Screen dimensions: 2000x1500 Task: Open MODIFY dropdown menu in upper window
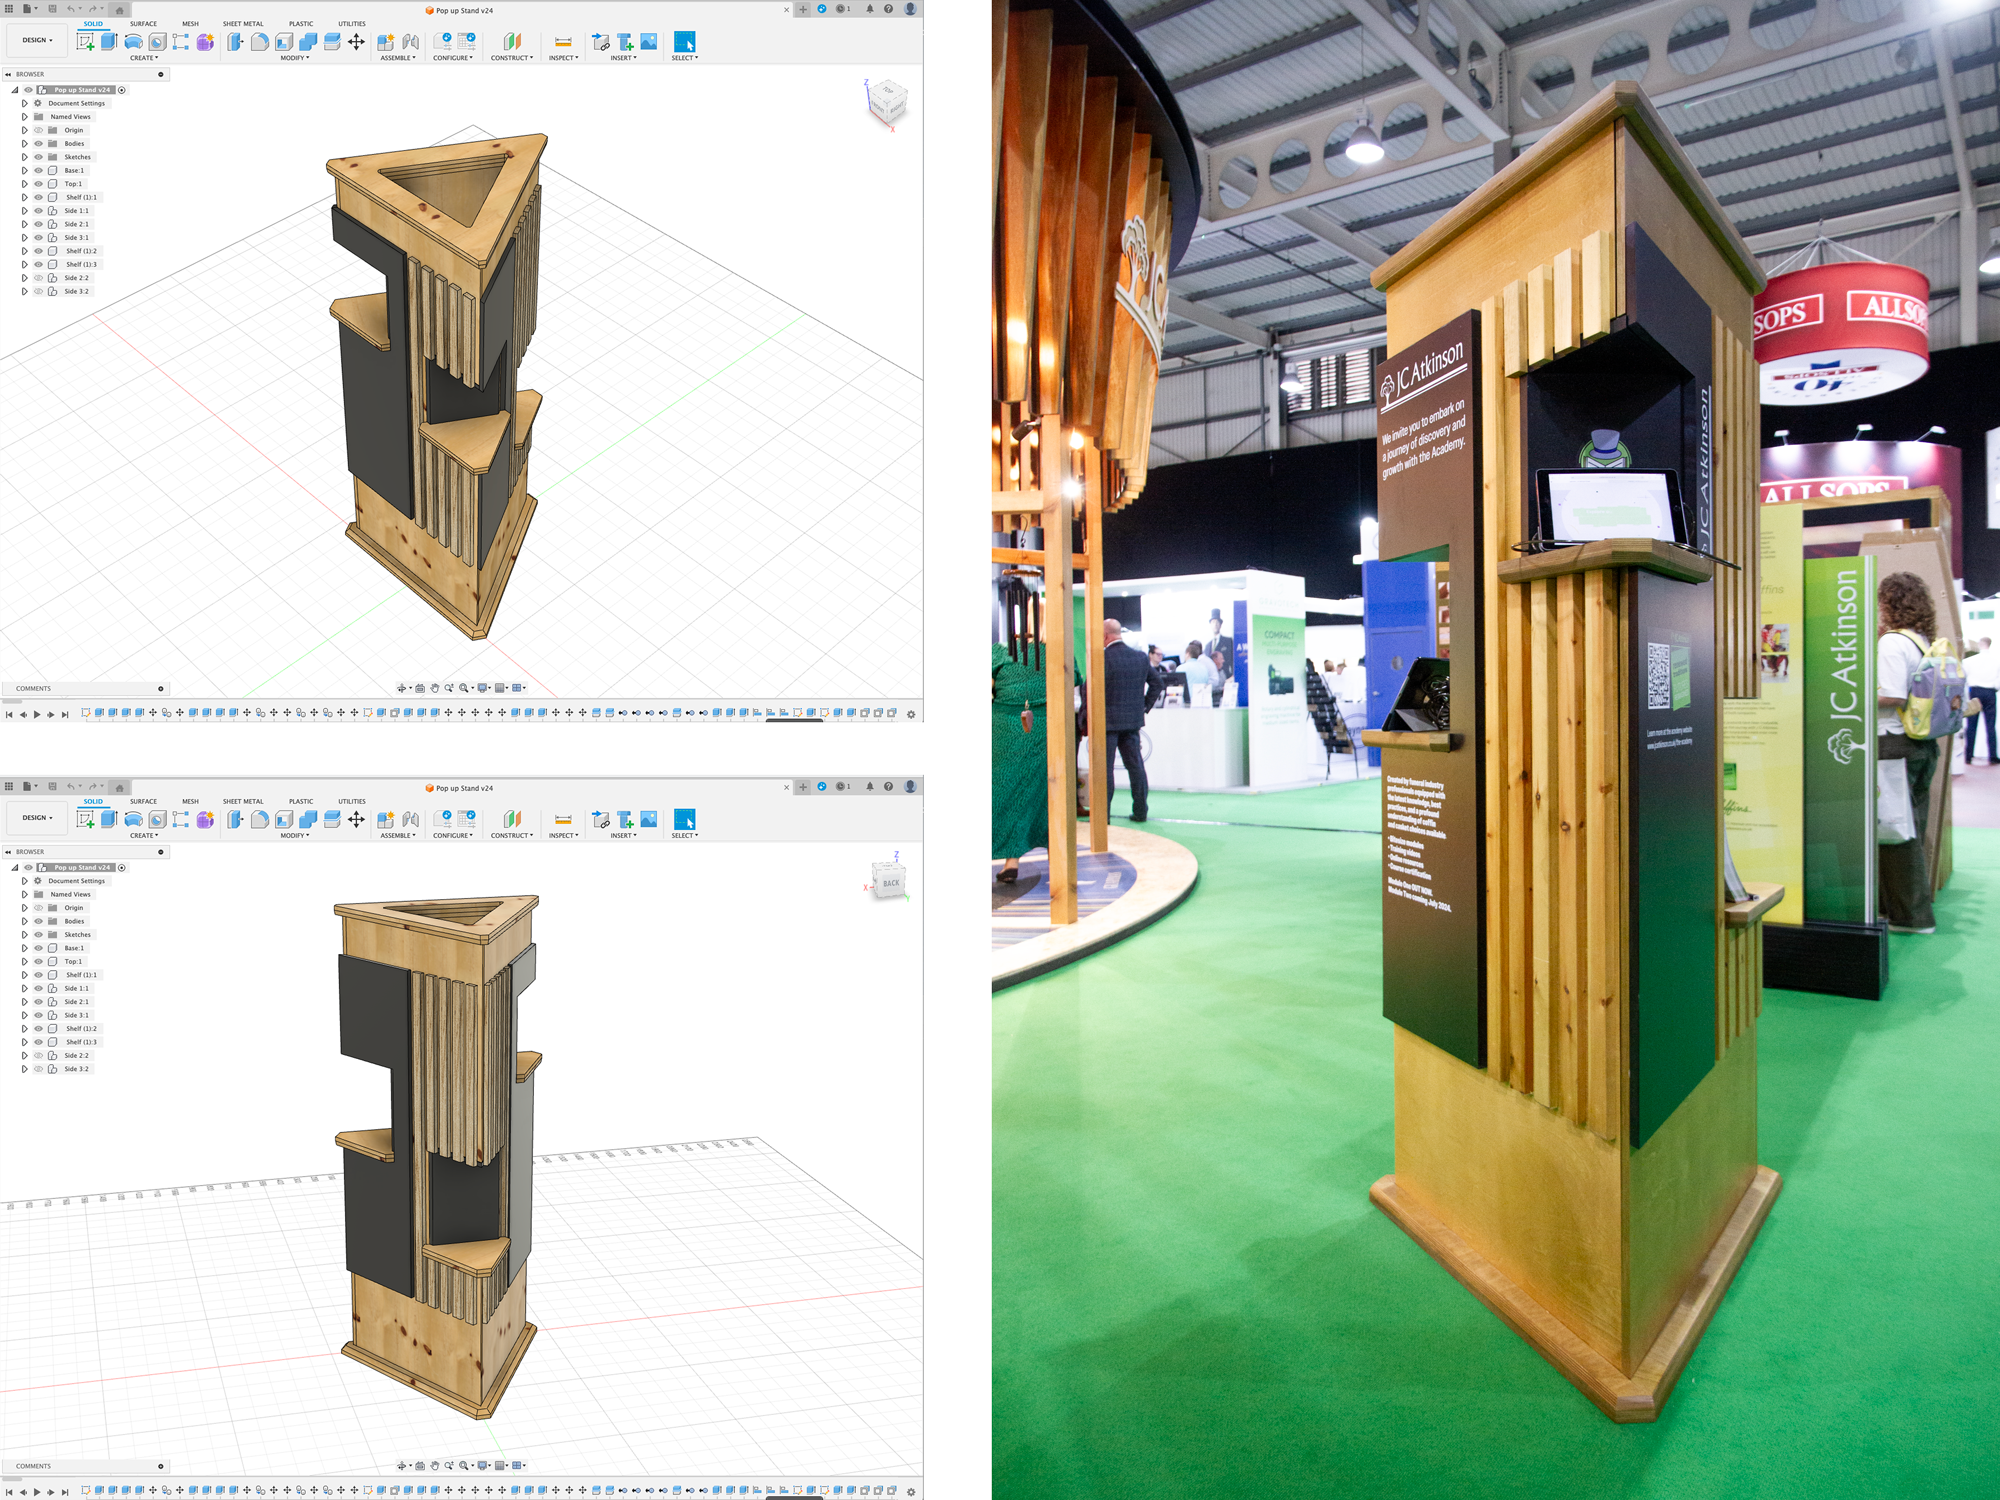tap(294, 58)
